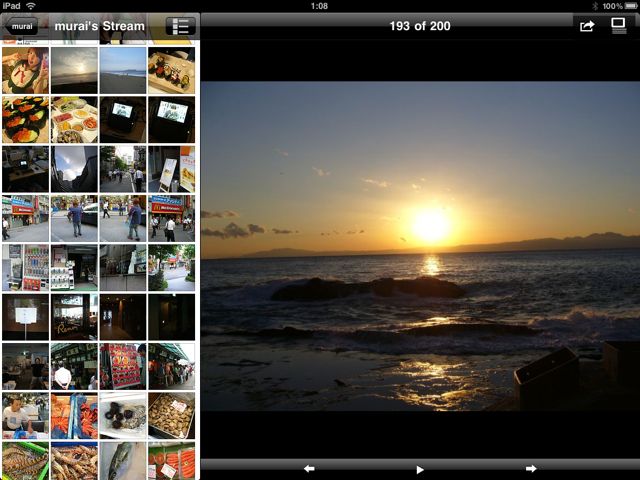Tap the 193 of 200 counter
The height and width of the screenshot is (480, 640).
[x=420, y=26]
